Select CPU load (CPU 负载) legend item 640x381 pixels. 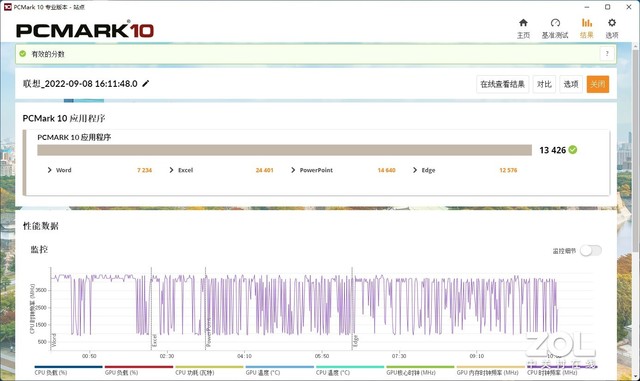[x=68, y=370]
